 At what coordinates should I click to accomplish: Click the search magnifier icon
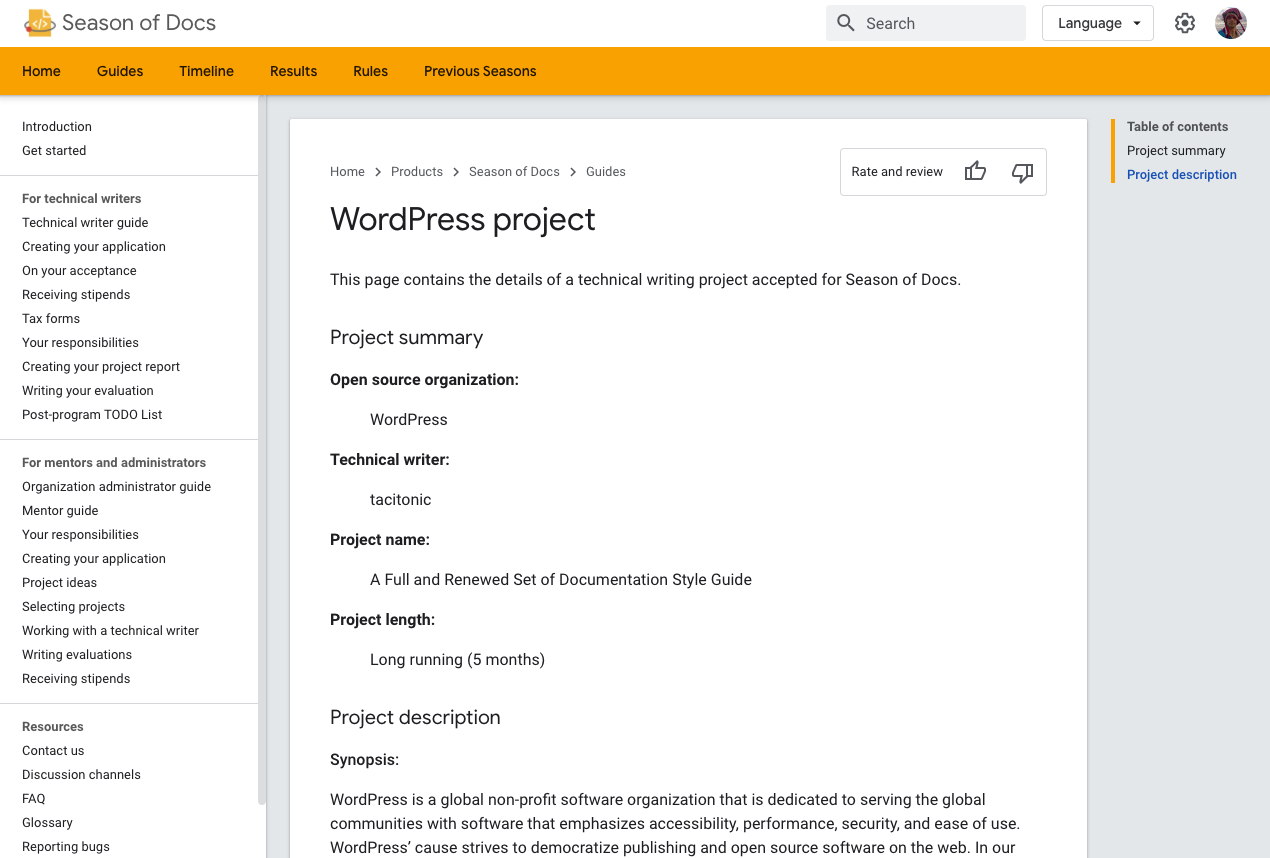coord(845,22)
